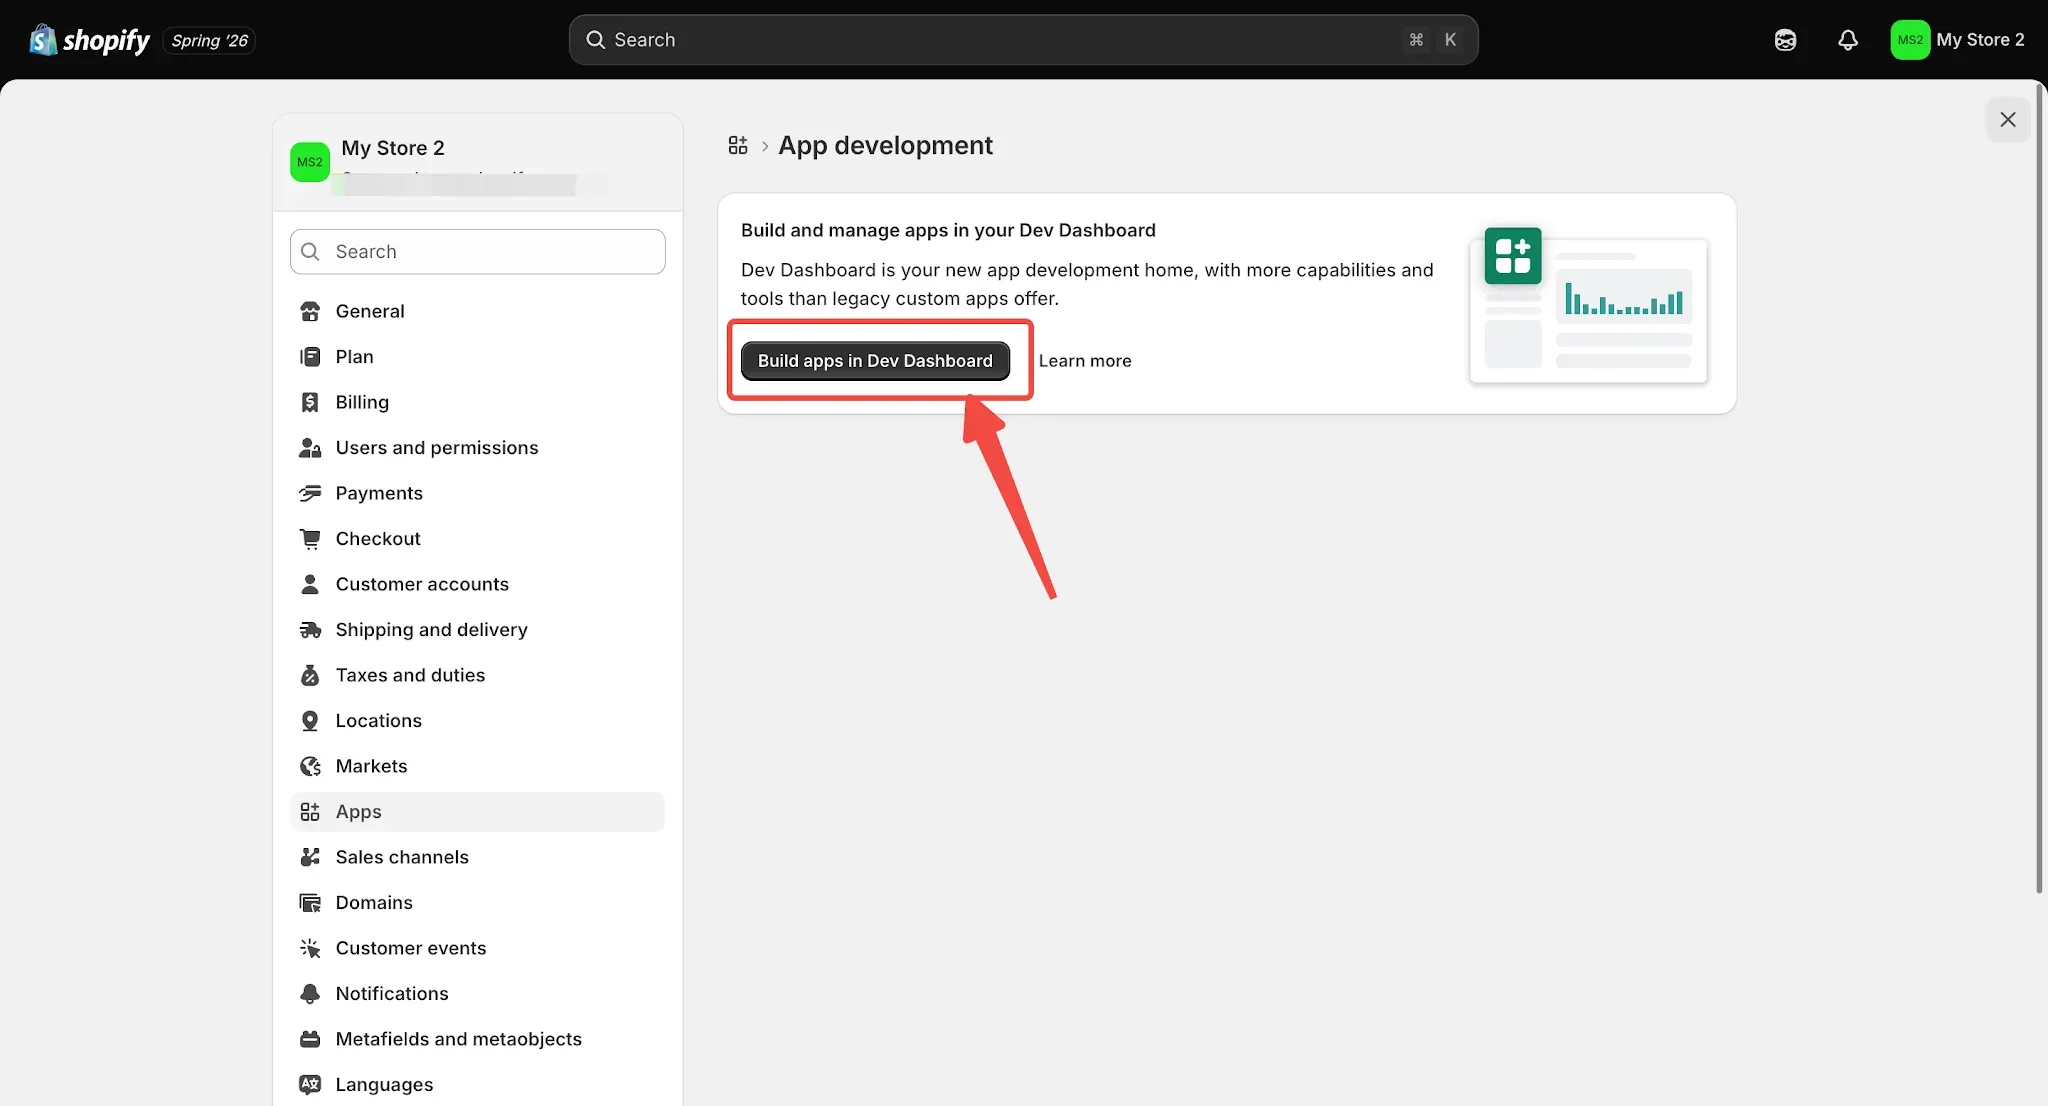Click the Plan icon in sidebar
Screen dimensions: 2048x1106
coord(310,357)
